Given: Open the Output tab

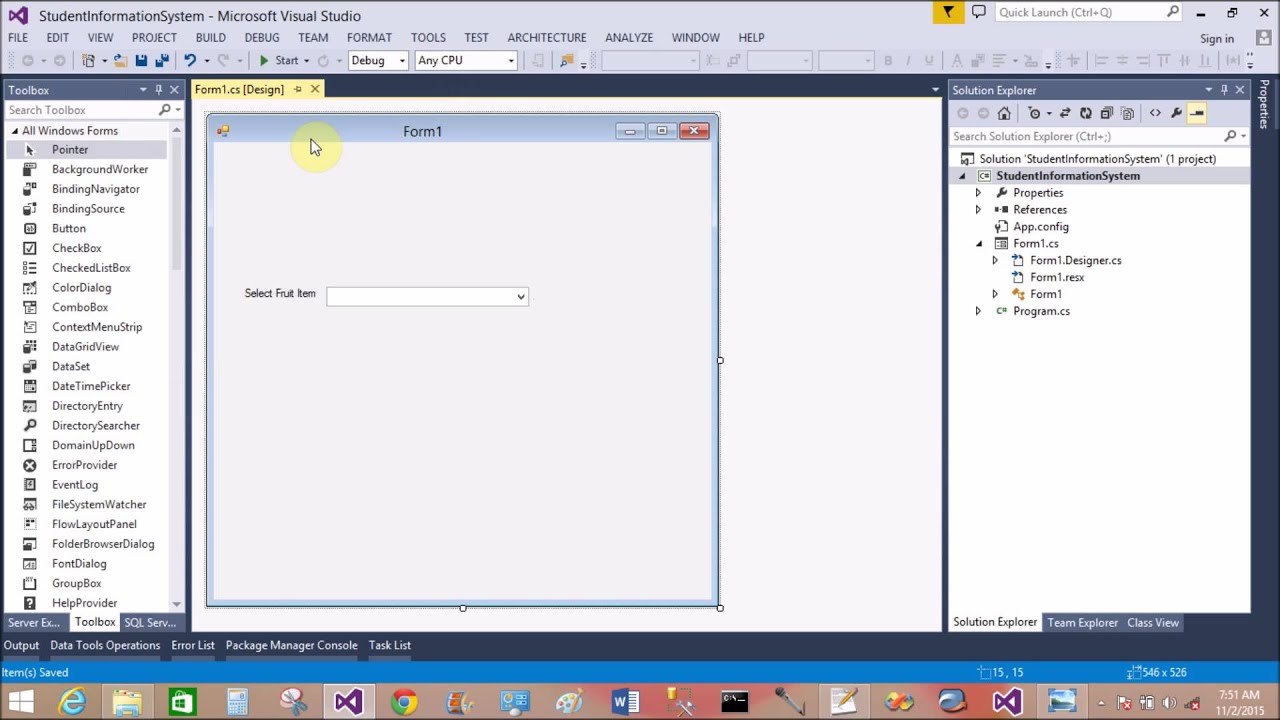Looking at the screenshot, I should (x=21, y=645).
